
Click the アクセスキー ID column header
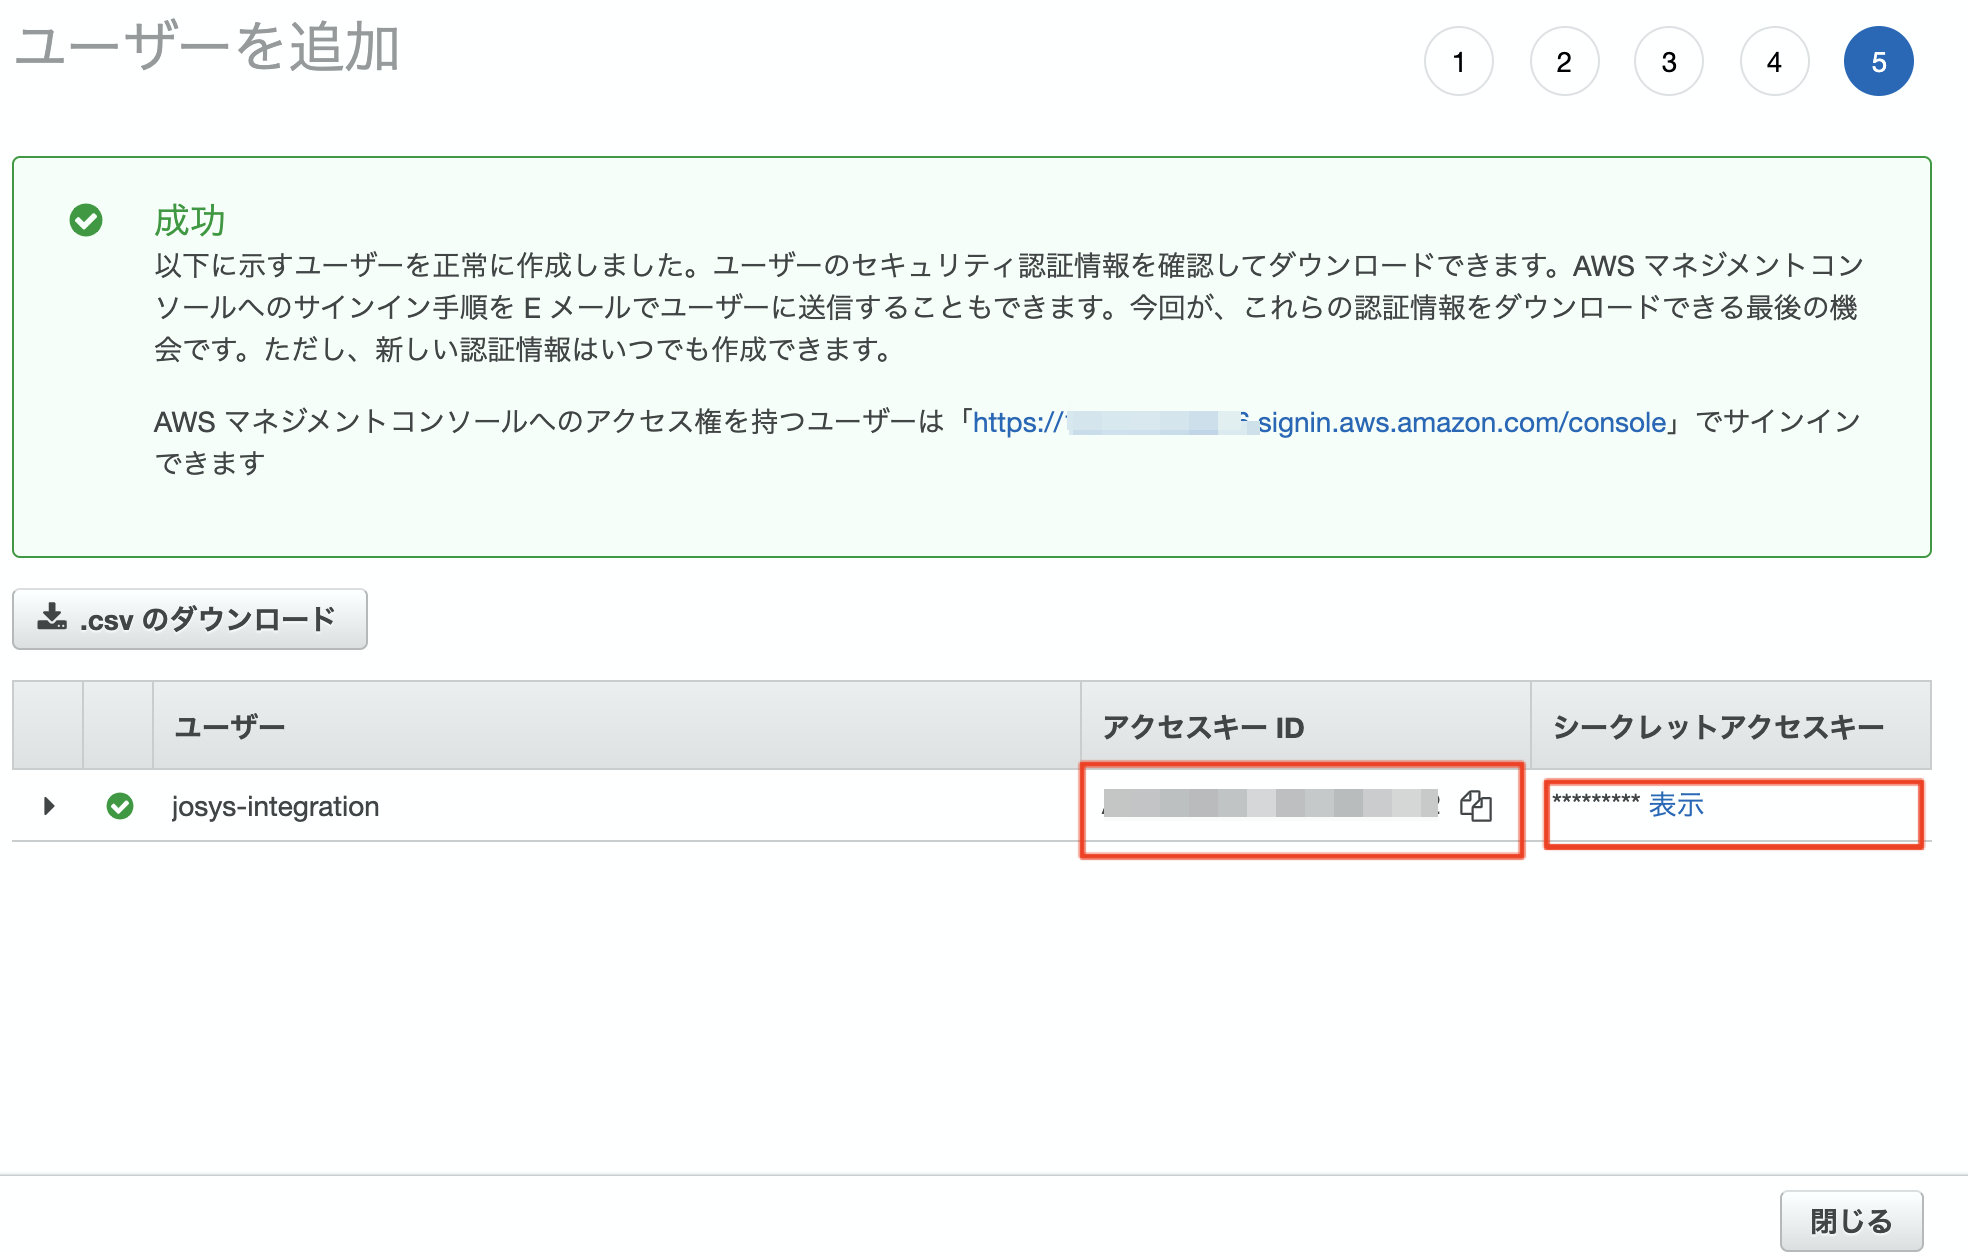1203,727
